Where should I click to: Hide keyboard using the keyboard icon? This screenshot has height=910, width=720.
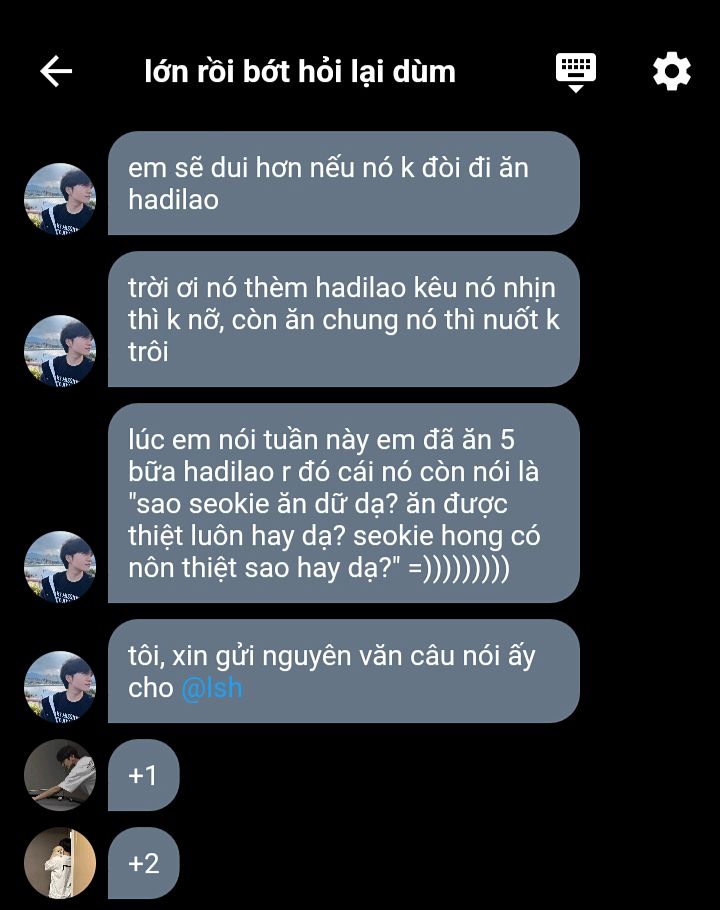[x=576, y=72]
